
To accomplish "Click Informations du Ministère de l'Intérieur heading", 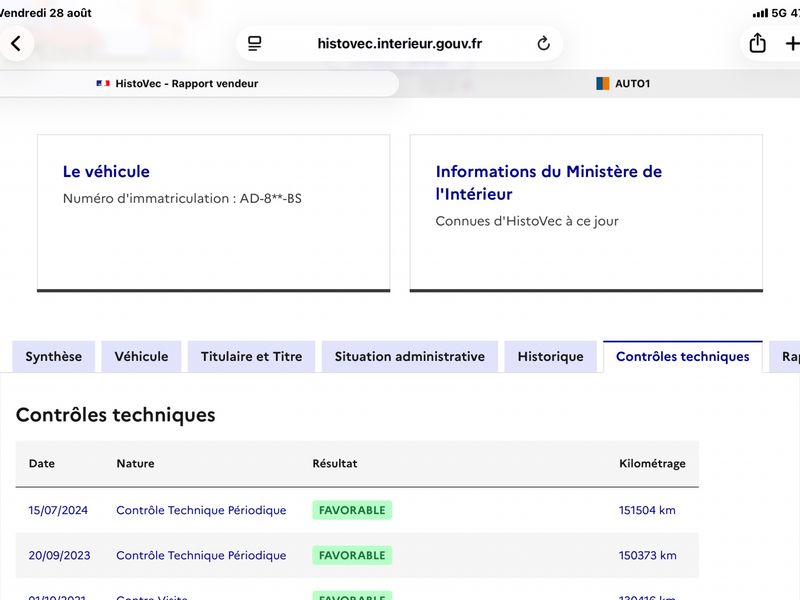I will coord(548,183).
